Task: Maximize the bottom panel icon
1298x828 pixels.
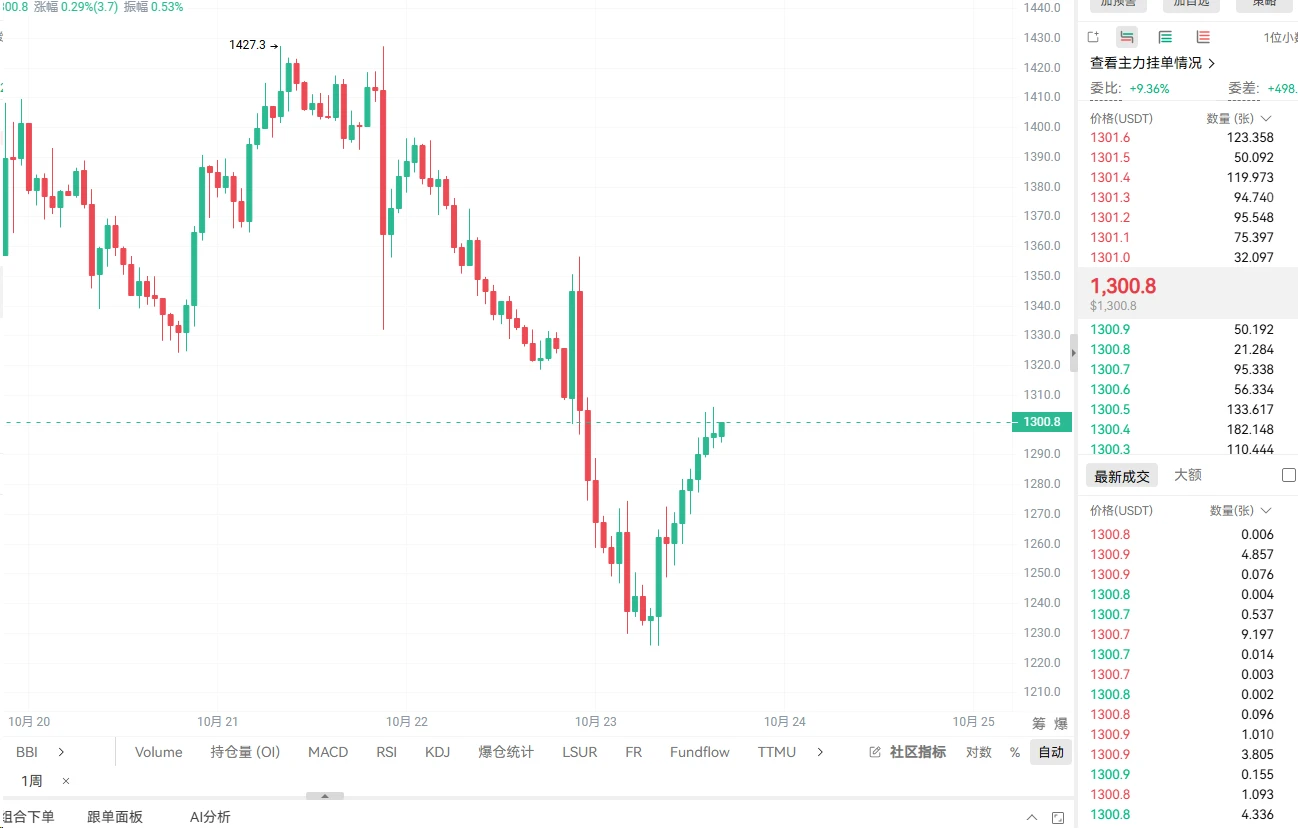Action: click(x=1058, y=818)
